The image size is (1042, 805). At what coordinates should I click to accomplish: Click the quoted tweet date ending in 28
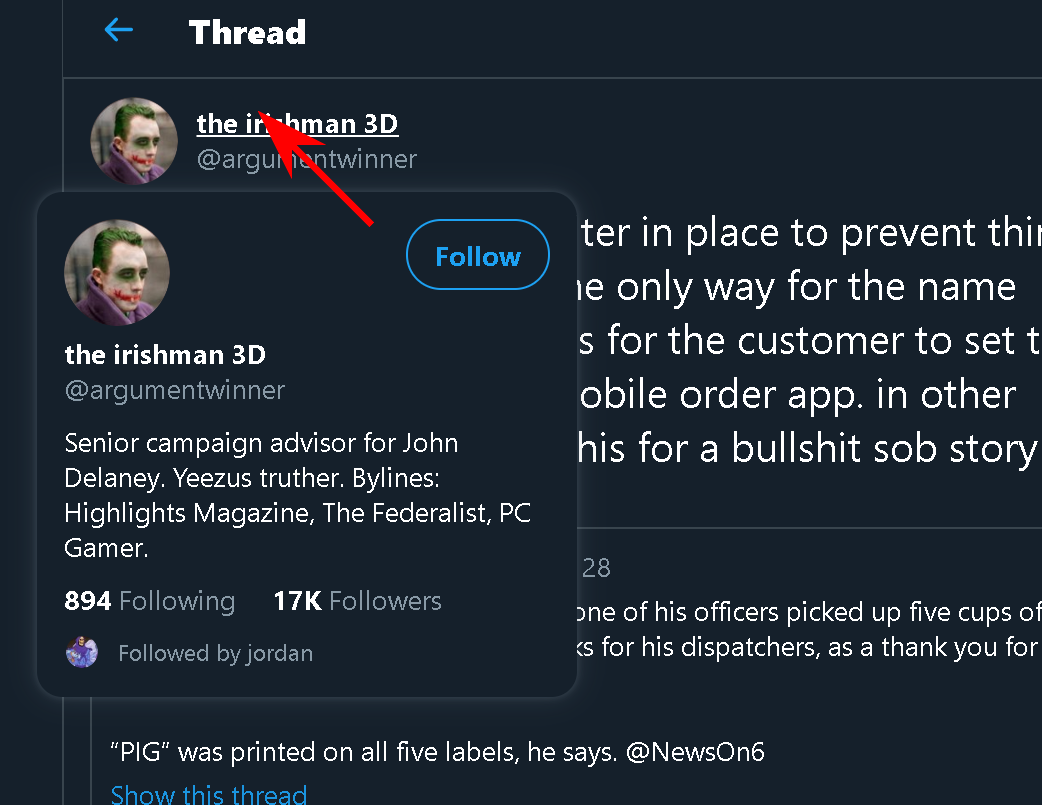pos(595,569)
